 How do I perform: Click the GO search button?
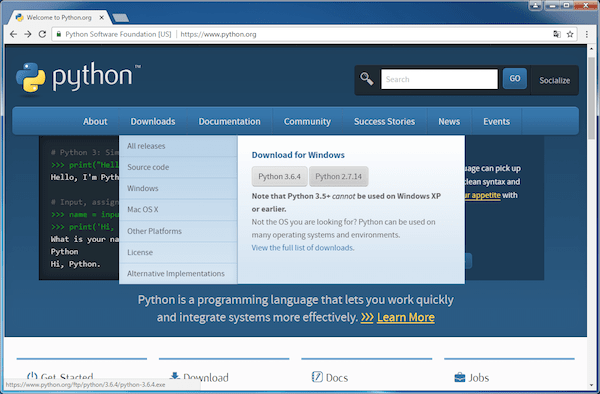(x=515, y=78)
